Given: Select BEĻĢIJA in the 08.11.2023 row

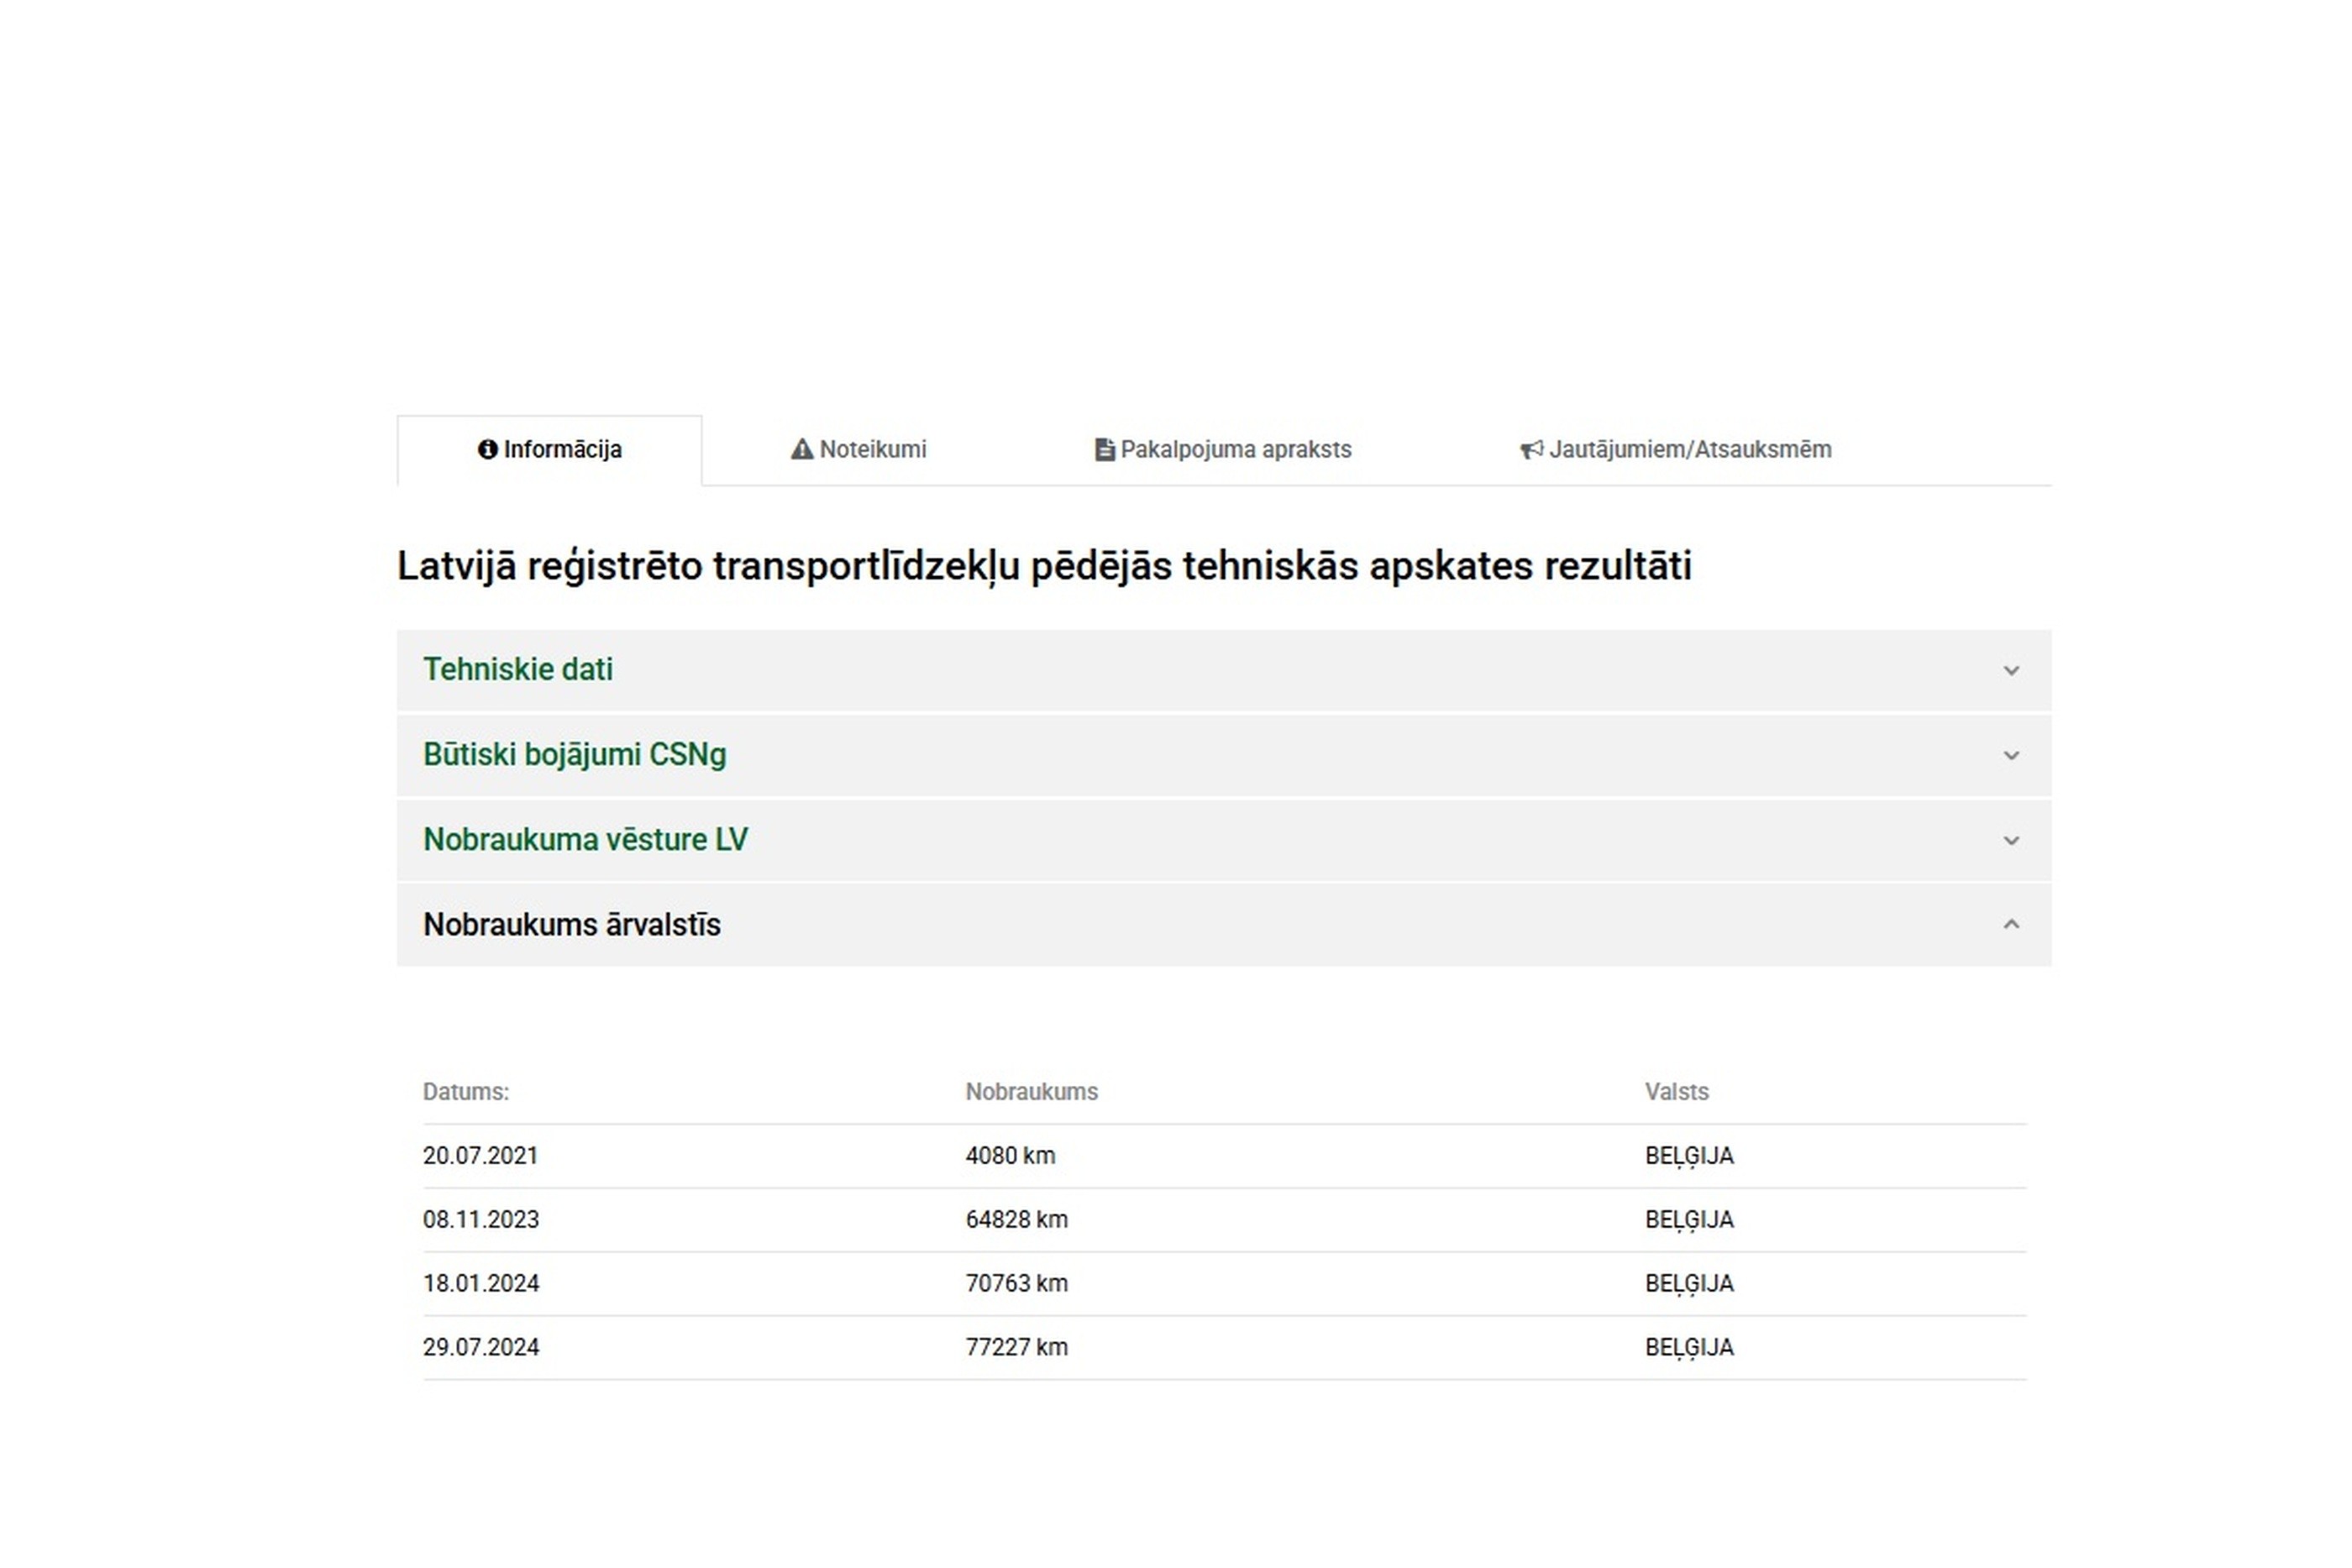Looking at the screenshot, I should (1689, 1221).
